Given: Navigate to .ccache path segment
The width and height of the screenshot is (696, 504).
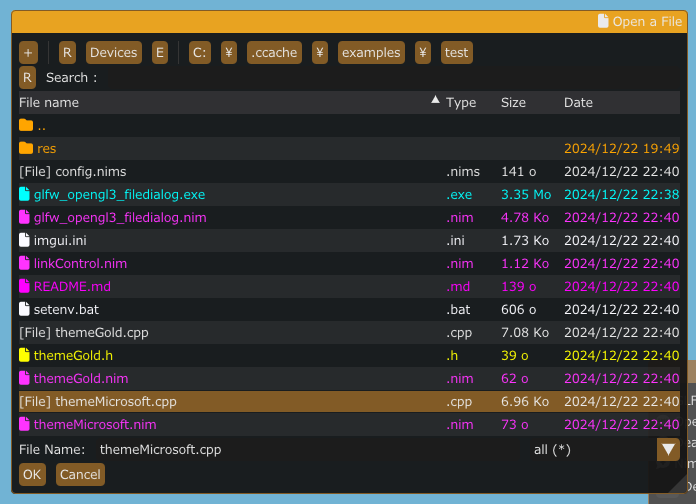Looking at the screenshot, I should (x=274, y=53).
